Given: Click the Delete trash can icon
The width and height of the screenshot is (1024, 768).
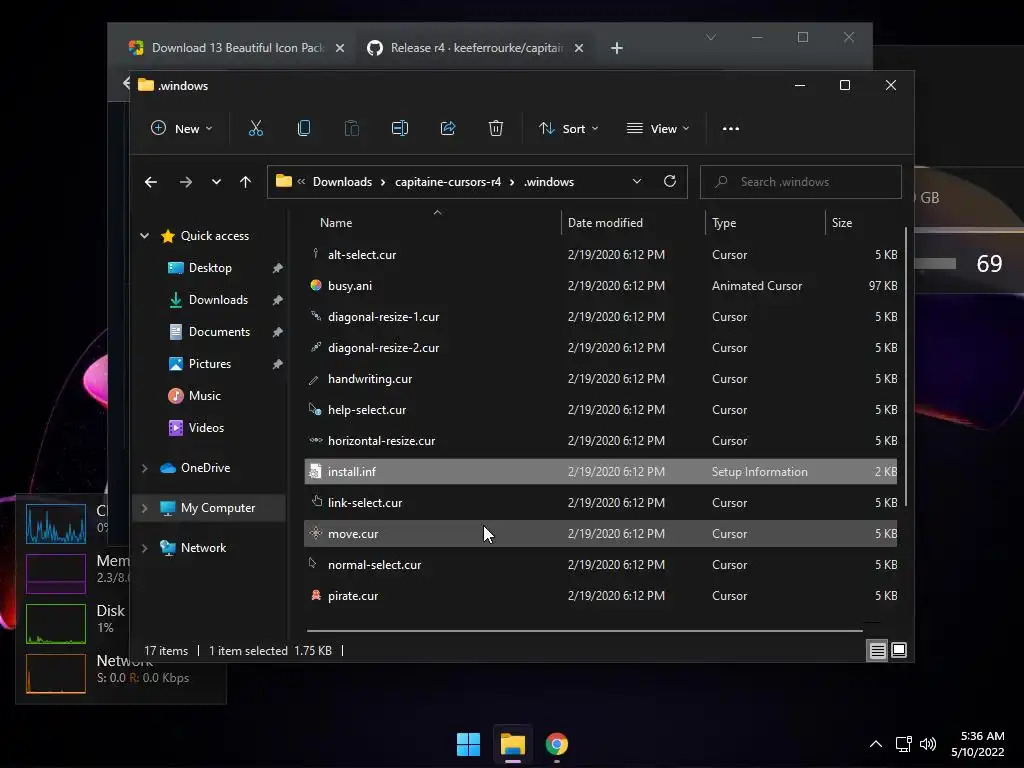Looking at the screenshot, I should (496, 129).
